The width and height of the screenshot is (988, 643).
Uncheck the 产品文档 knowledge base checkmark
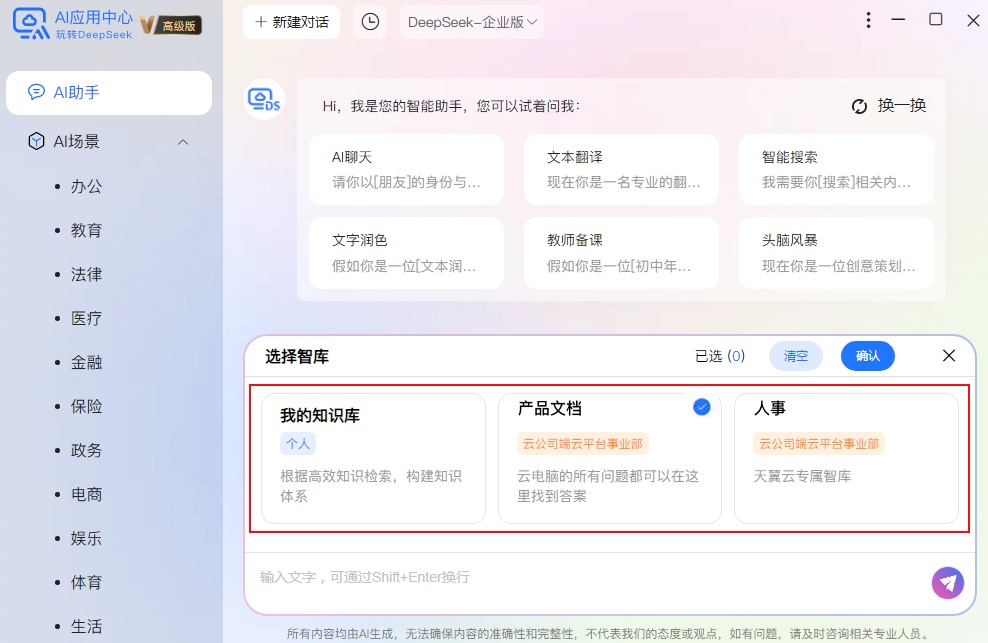click(701, 407)
